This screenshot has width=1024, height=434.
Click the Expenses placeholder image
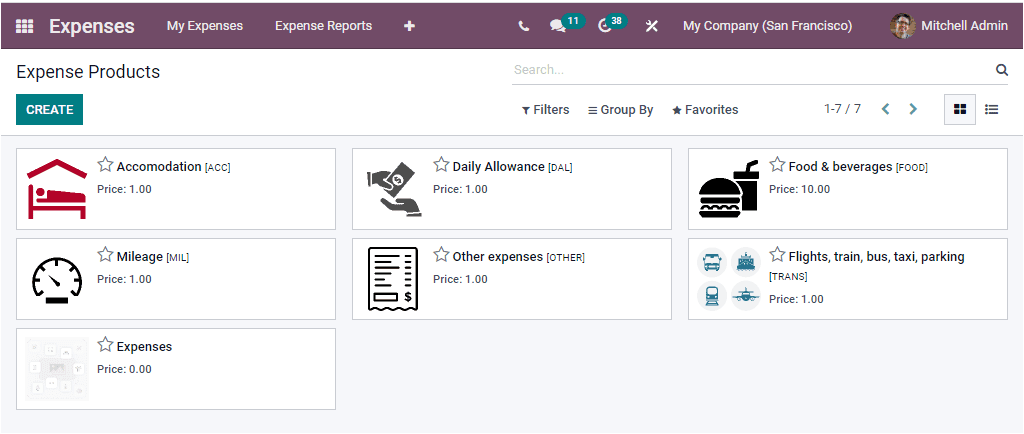tap(57, 369)
